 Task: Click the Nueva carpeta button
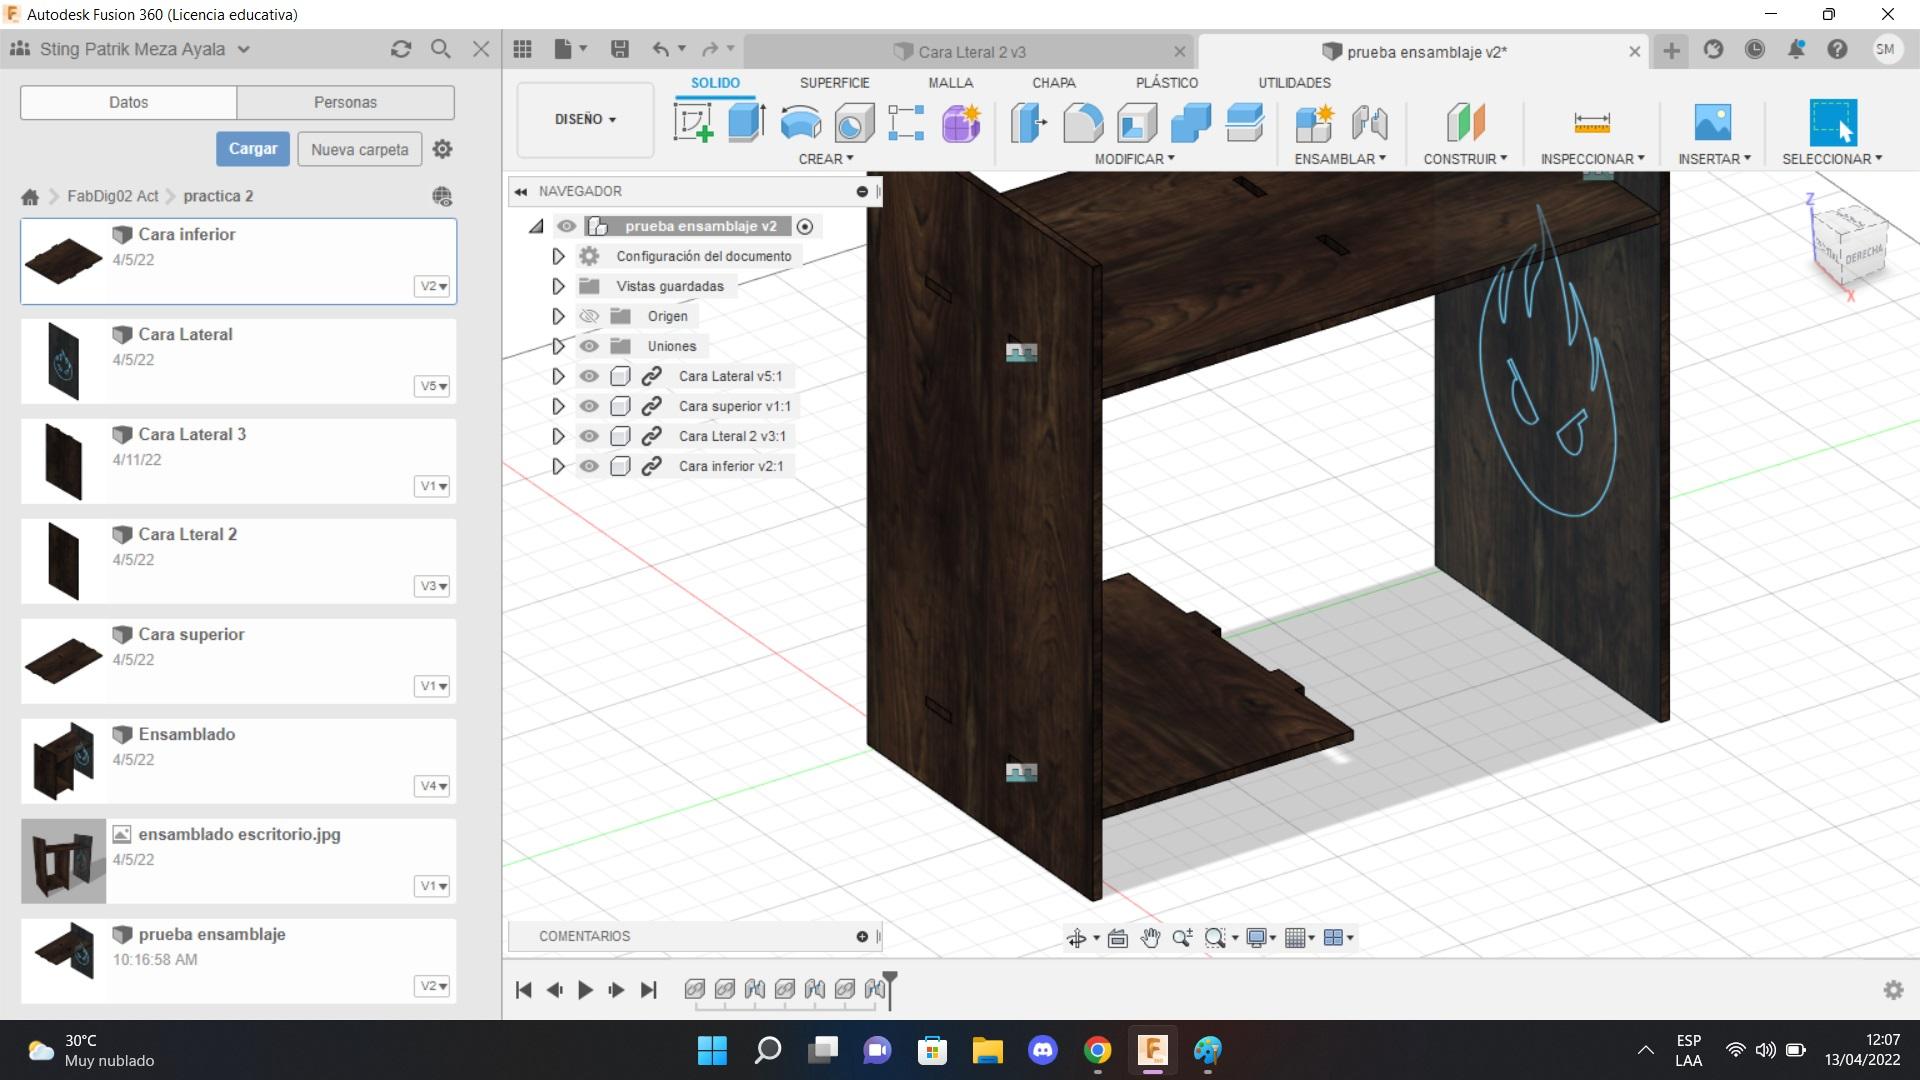pyautogui.click(x=359, y=149)
